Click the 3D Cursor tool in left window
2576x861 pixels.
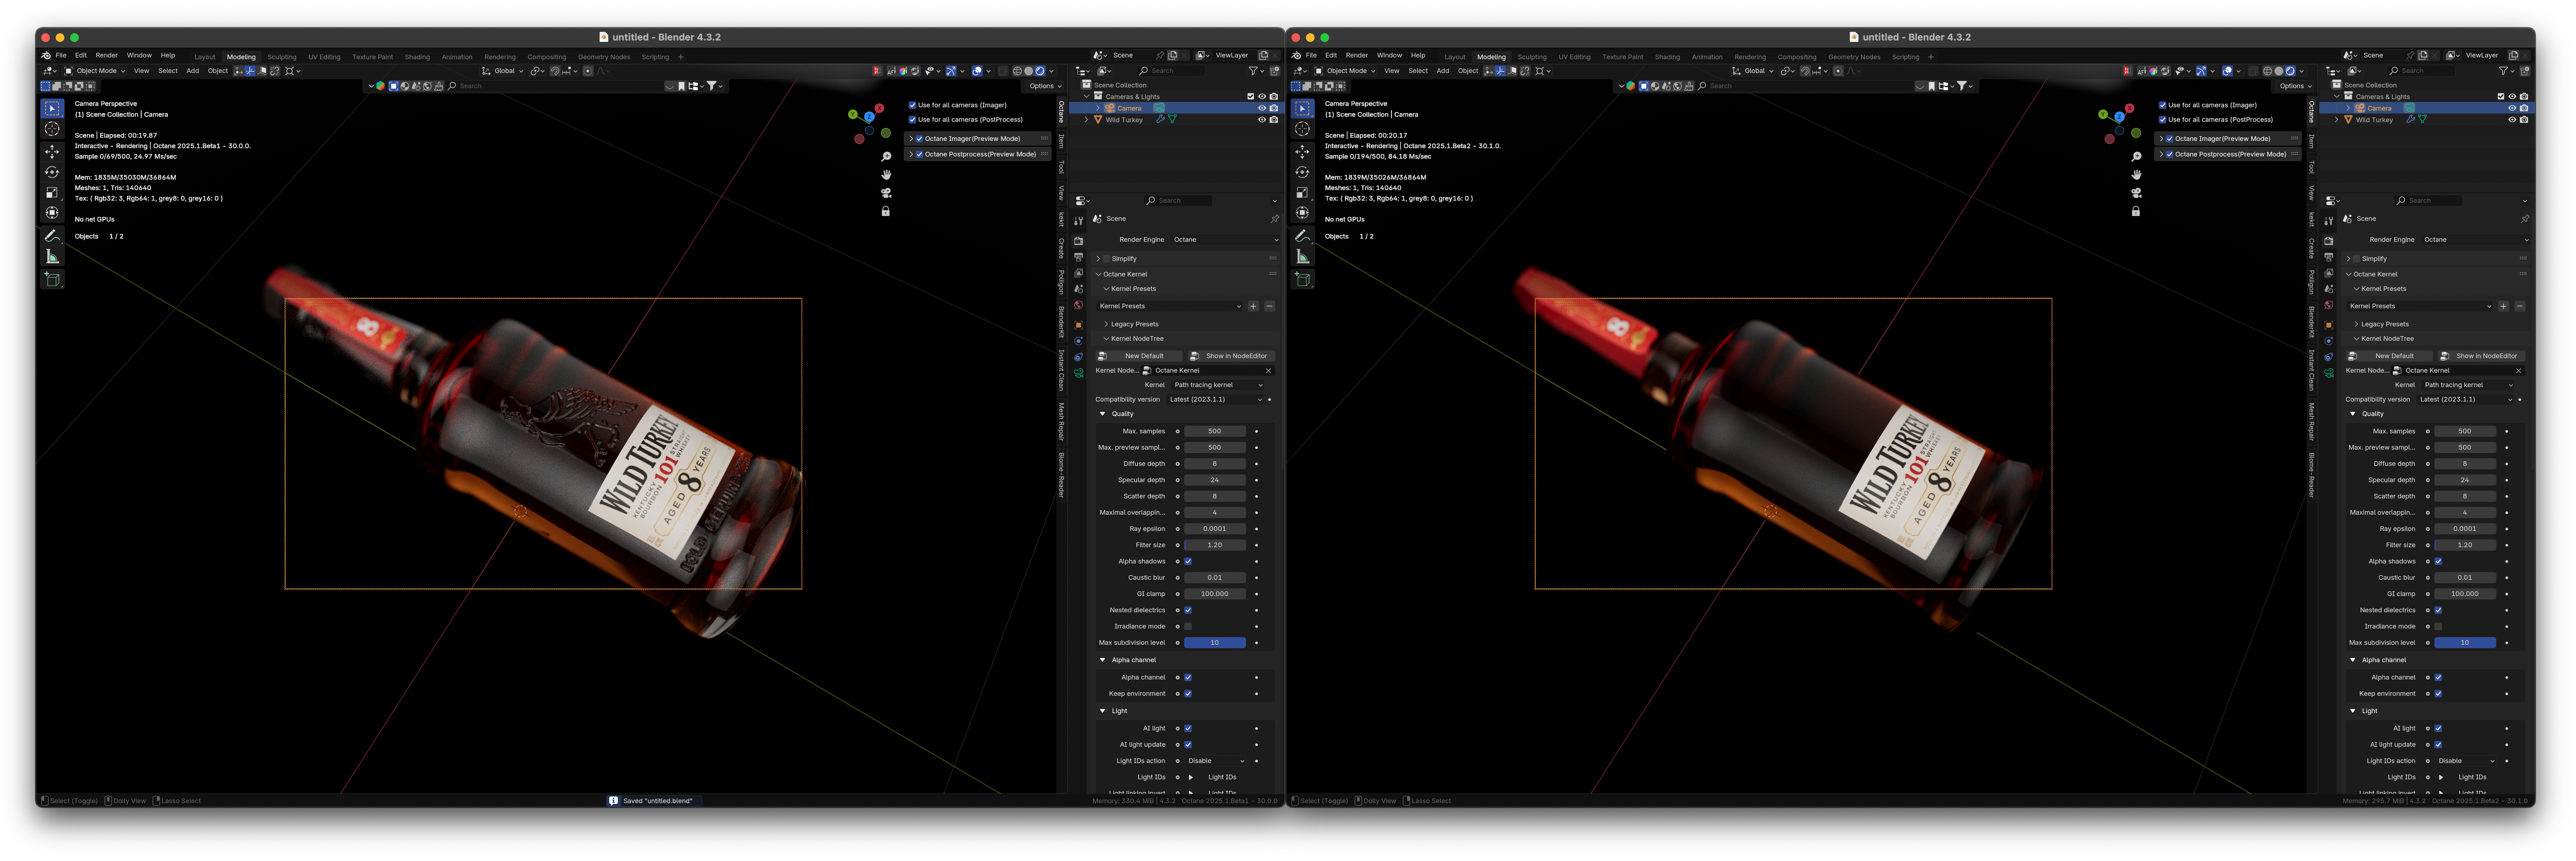52,129
